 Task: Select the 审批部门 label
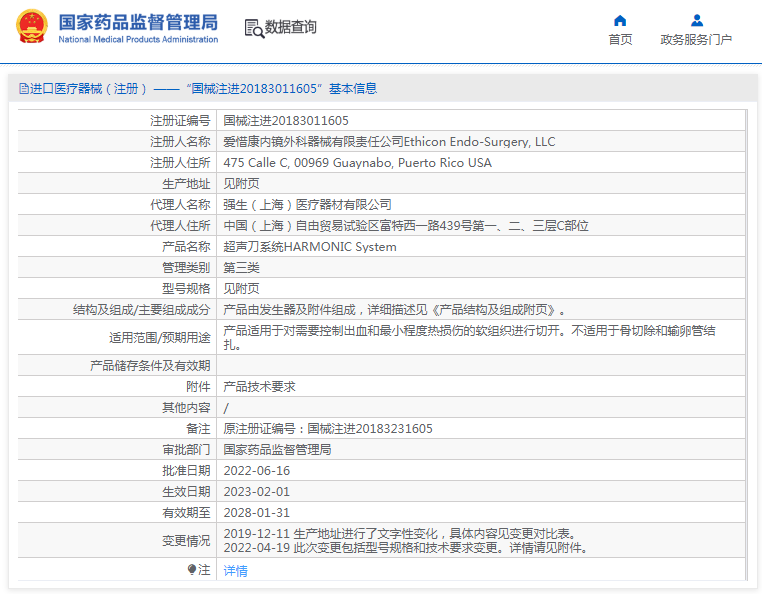[186, 450]
